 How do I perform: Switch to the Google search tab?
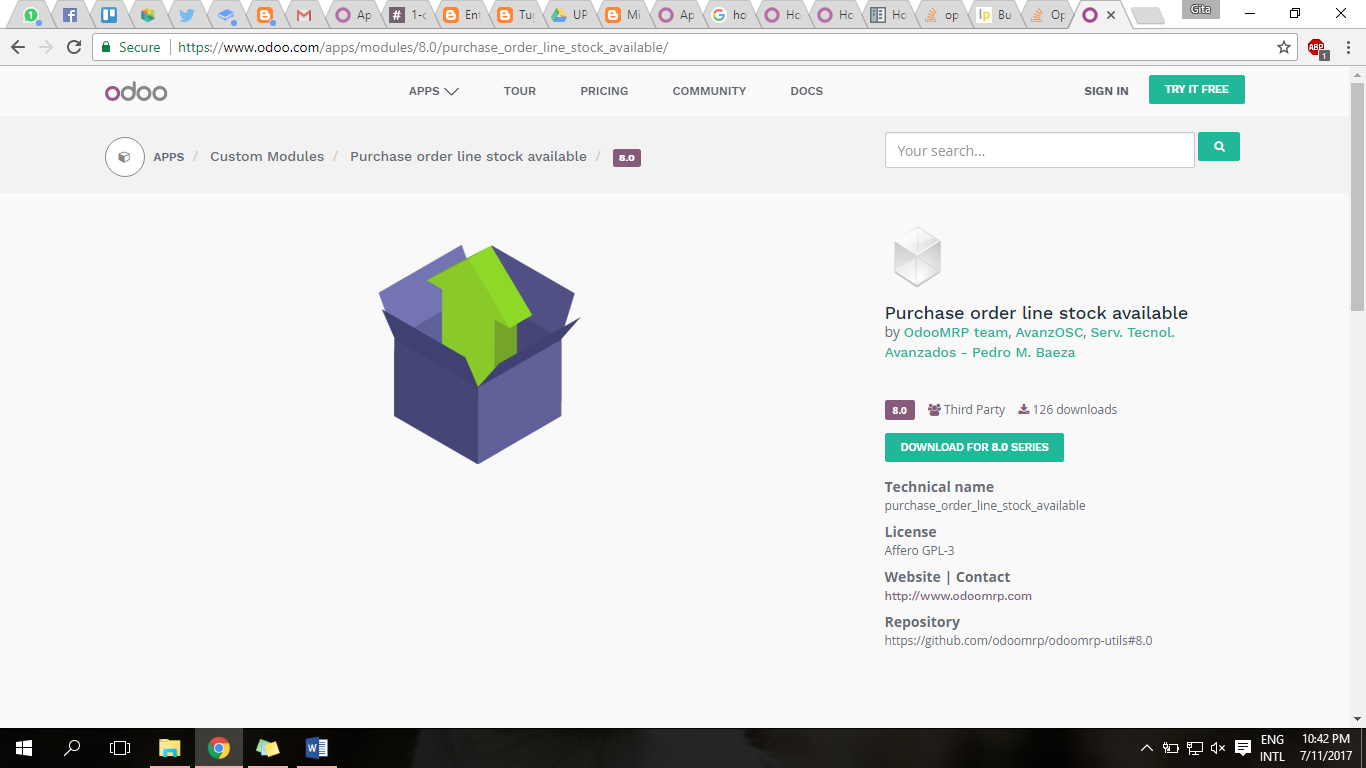[728, 15]
